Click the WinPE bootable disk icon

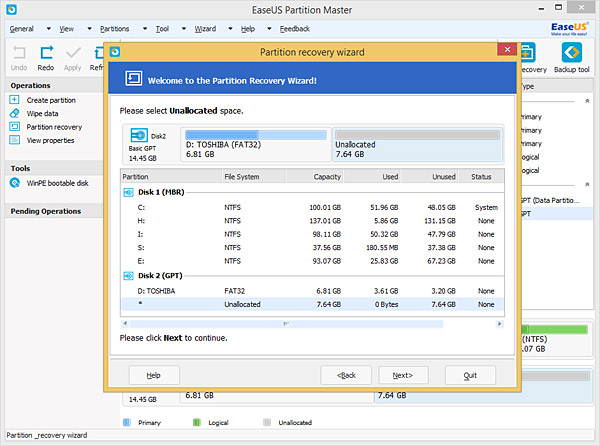(x=15, y=183)
